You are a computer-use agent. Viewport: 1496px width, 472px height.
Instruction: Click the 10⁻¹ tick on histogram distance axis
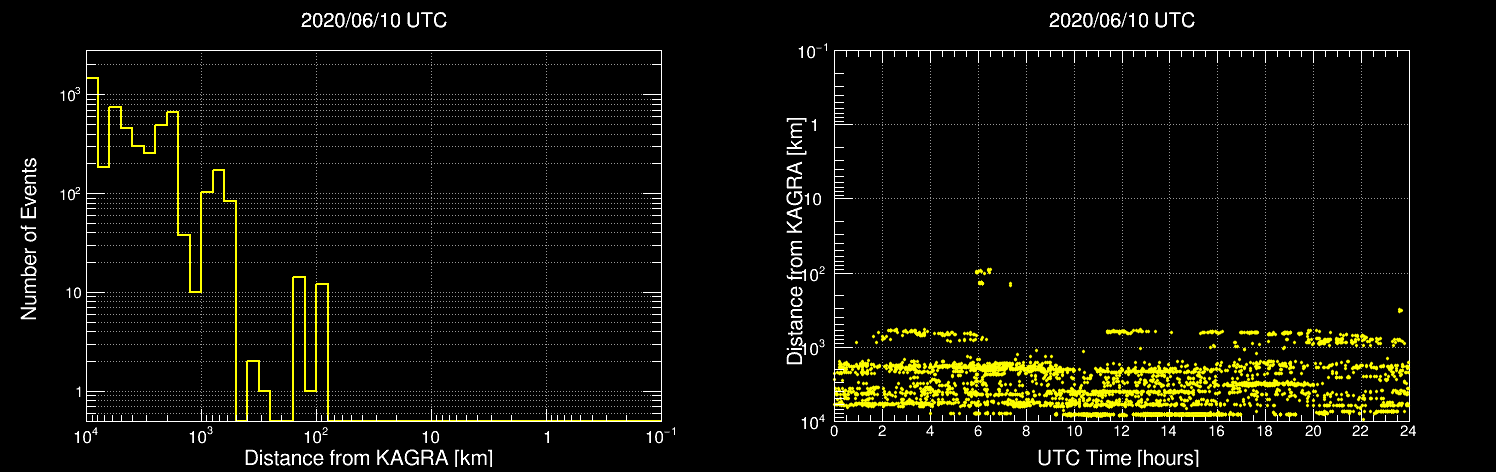[661, 436]
